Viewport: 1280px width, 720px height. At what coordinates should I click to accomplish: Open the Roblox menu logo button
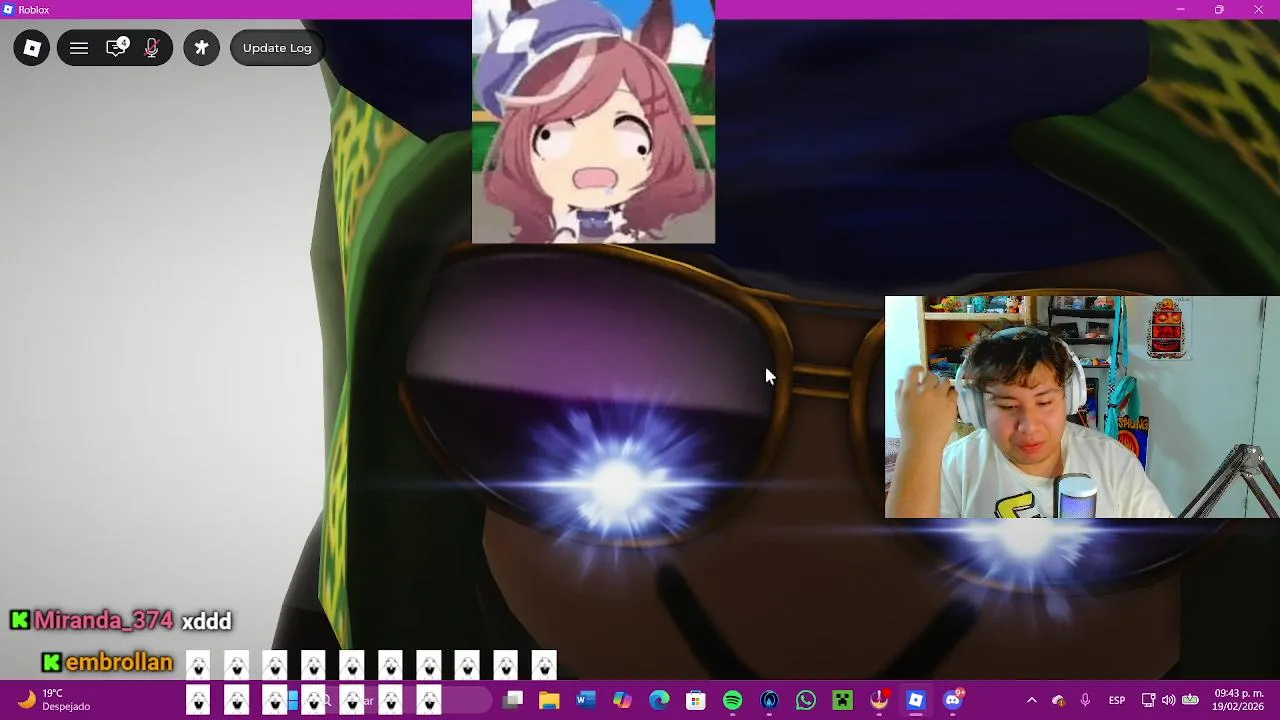click(x=32, y=48)
